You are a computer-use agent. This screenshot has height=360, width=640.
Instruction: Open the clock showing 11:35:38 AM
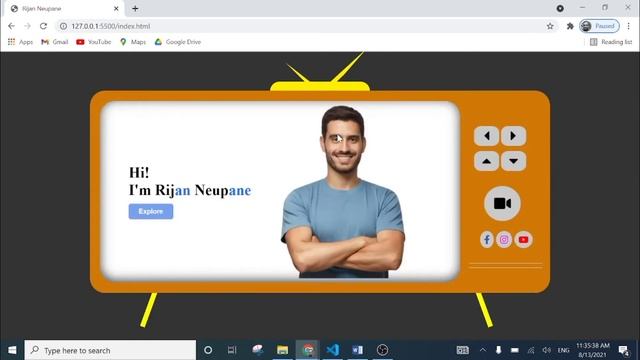pos(593,350)
